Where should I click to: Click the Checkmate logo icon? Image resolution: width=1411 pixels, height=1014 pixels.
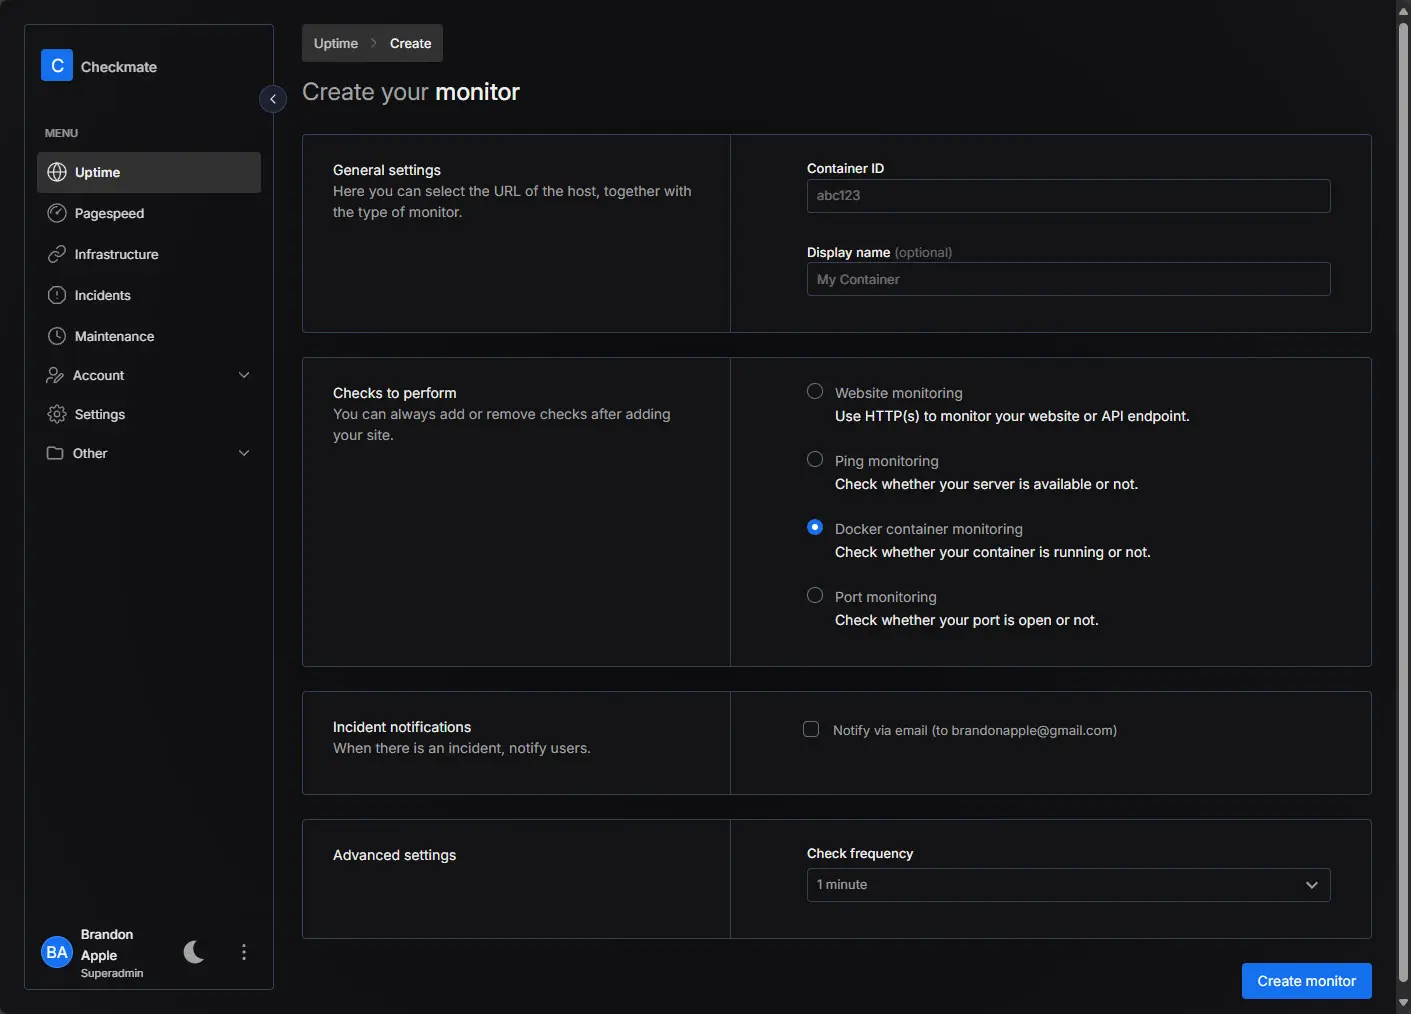pos(57,65)
